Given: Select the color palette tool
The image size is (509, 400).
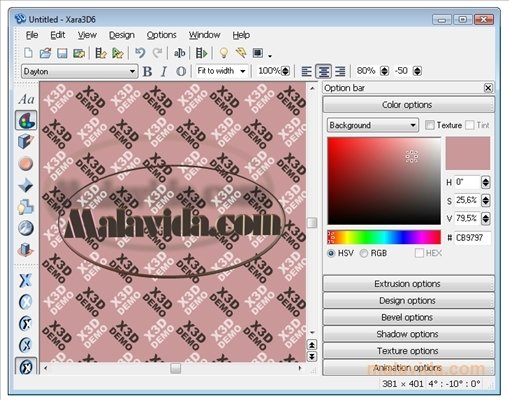Looking at the screenshot, I should click(x=26, y=120).
